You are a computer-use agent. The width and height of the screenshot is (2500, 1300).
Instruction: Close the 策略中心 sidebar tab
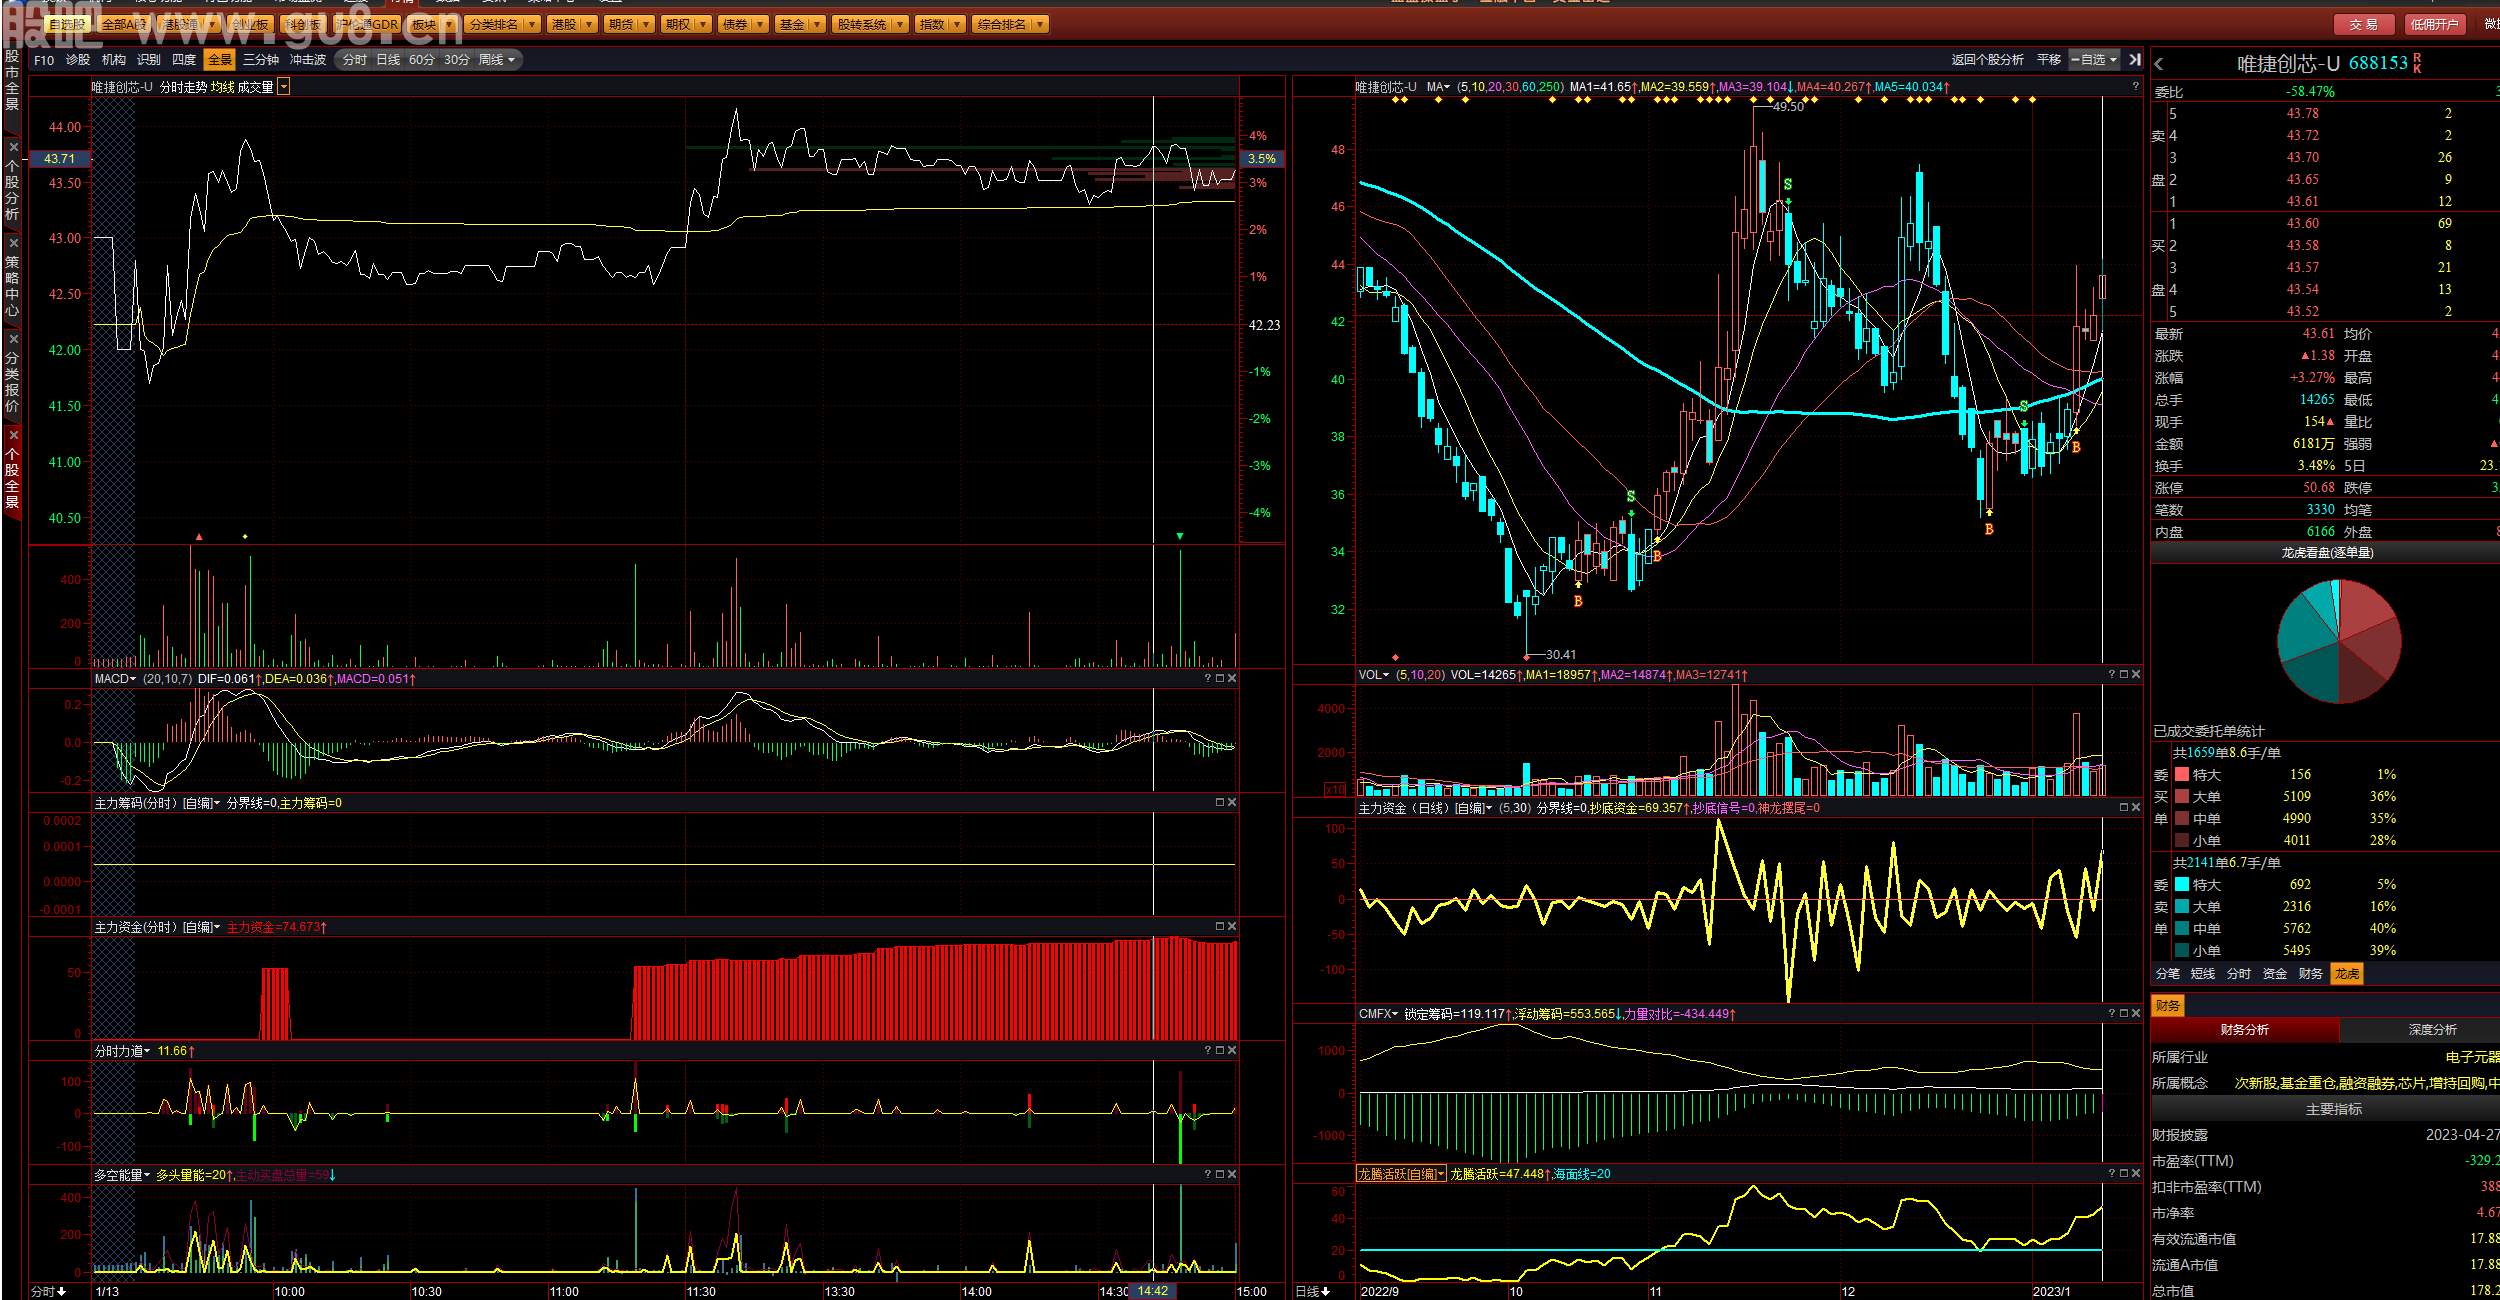[x=13, y=243]
